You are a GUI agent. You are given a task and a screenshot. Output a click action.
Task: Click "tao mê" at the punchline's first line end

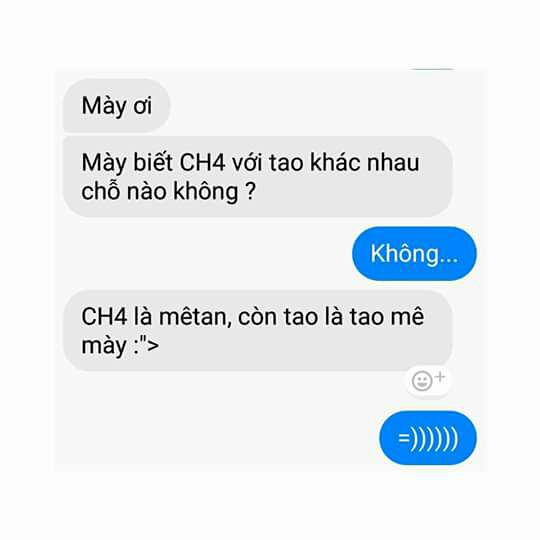tap(387, 316)
